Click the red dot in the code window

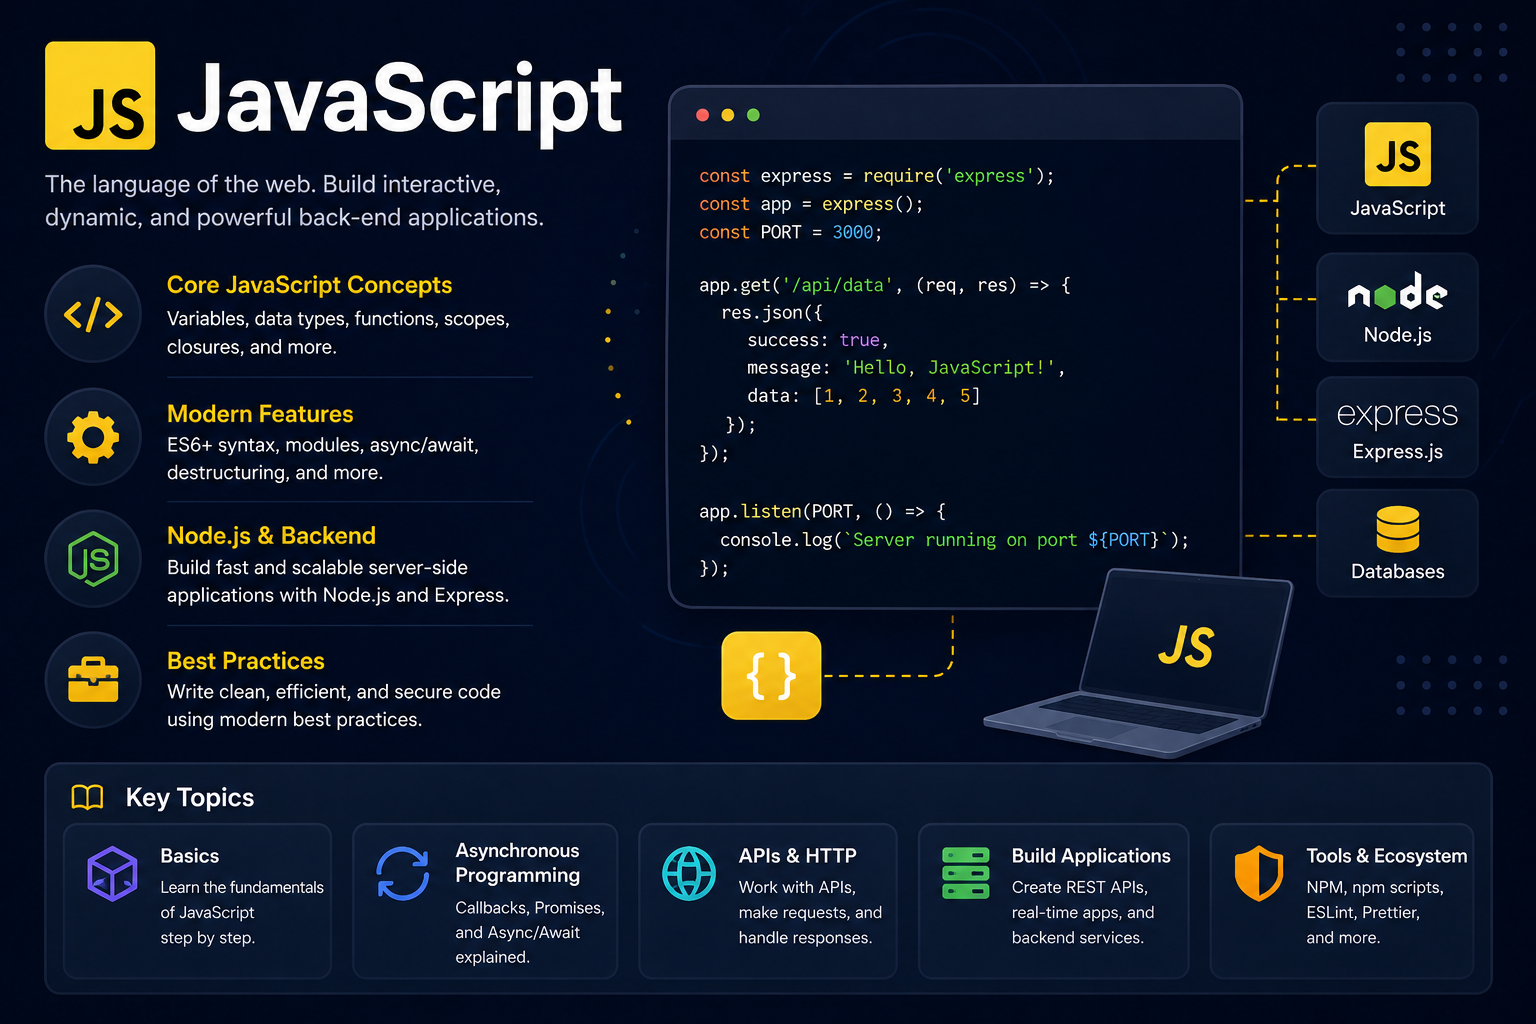[703, 115]
